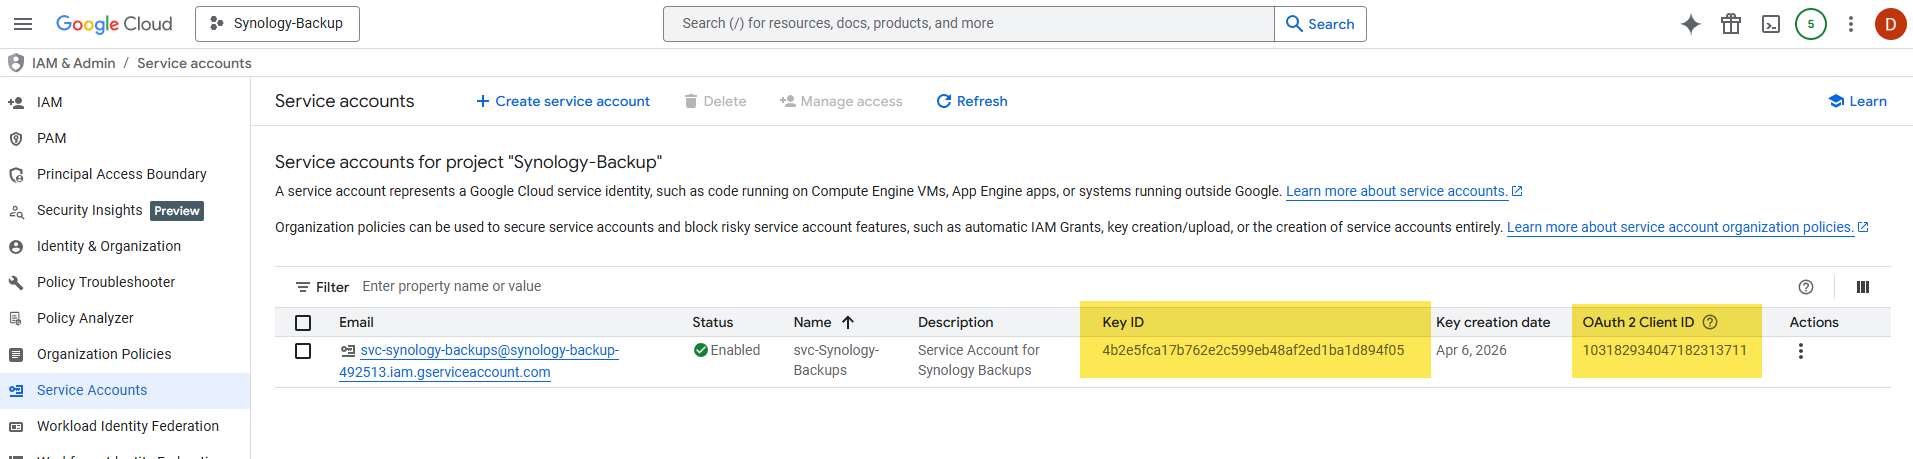Open notifications badge showing 5

pos(1811,24)
